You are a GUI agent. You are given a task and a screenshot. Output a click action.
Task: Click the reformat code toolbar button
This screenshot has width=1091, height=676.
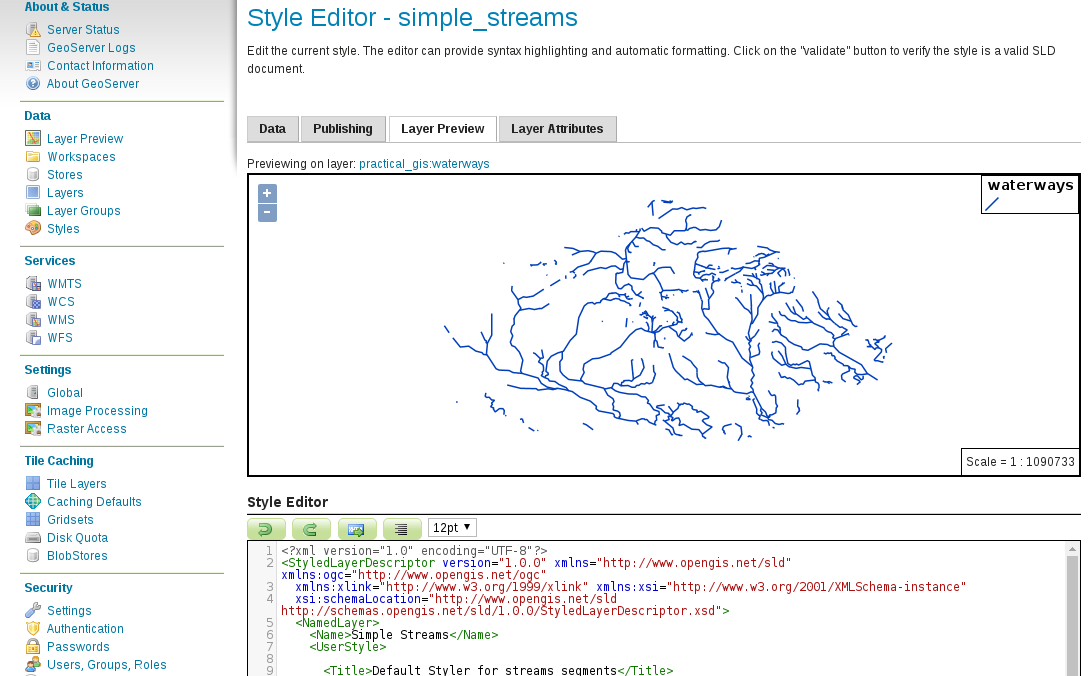402,529
